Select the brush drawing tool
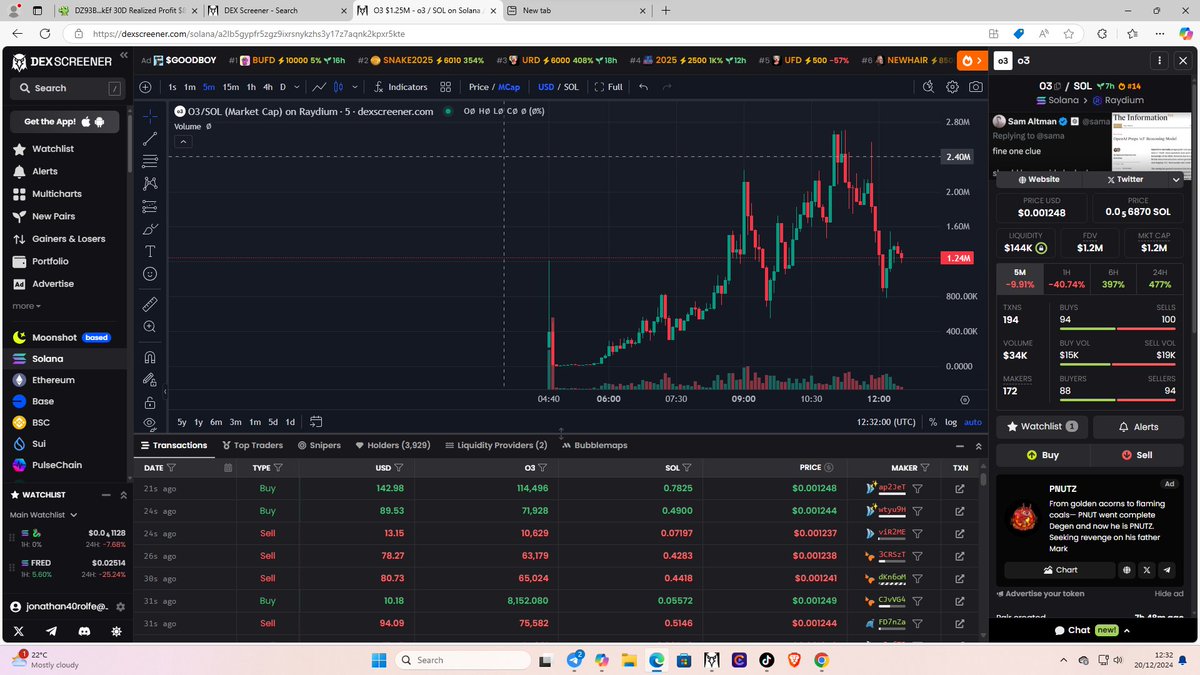The height and width of the screenshot is (675, 1200). 150,229
